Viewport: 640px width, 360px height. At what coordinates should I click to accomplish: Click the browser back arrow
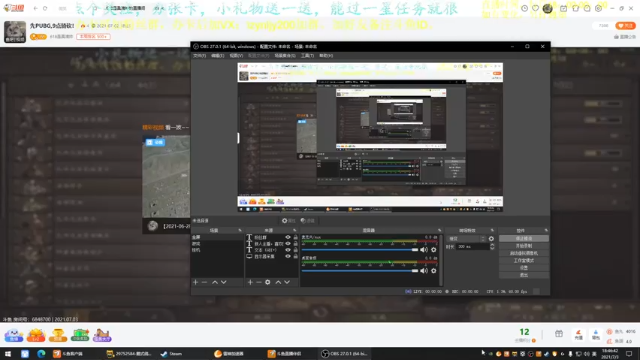click(36, 8)
